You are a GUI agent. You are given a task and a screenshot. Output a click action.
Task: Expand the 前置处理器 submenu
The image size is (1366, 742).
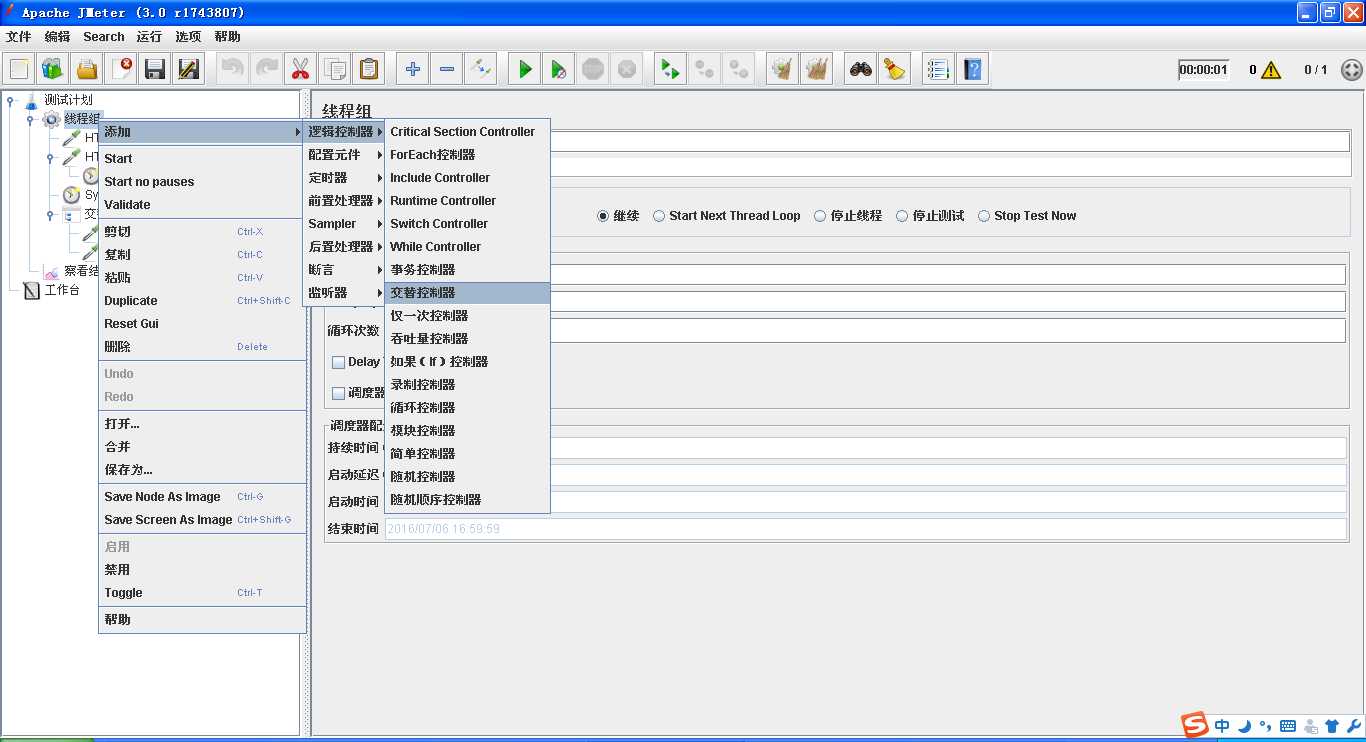pyautogui.click(x=344, y=201)
